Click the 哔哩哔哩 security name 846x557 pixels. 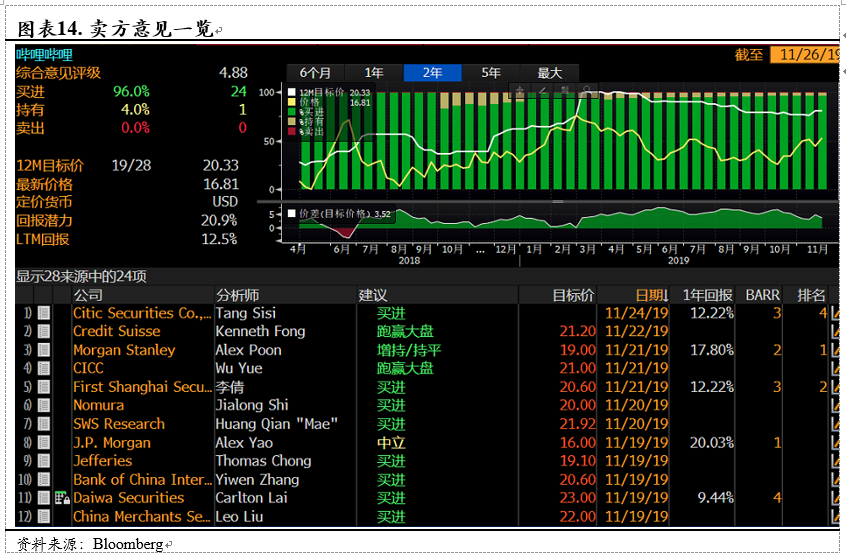(x=44, y=55)
